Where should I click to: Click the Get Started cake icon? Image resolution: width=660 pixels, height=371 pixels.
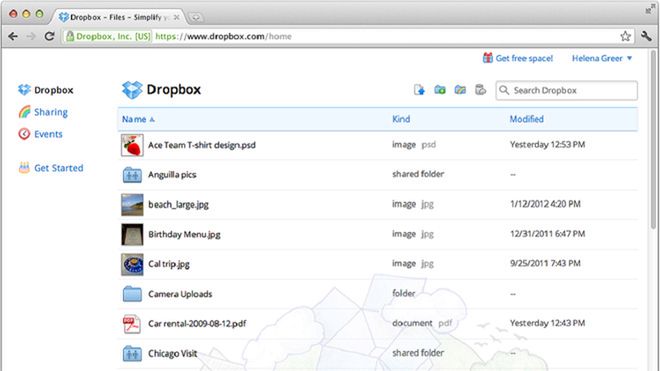coord(24,168)
